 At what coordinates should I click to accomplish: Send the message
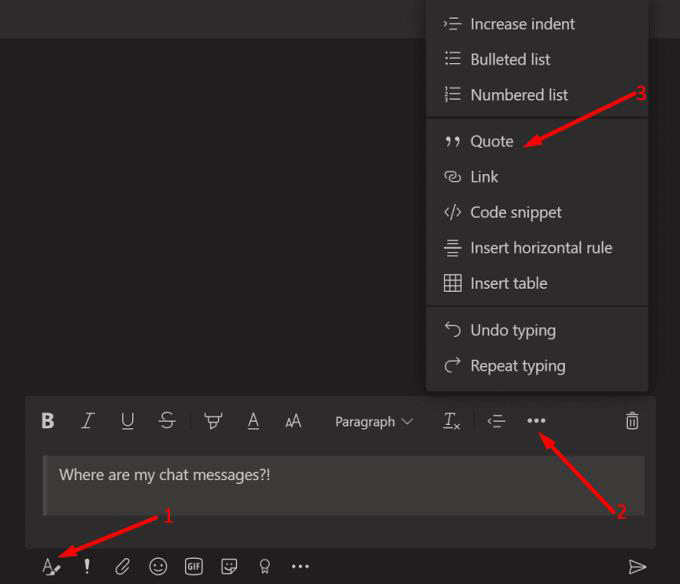[x=637, y=567]
